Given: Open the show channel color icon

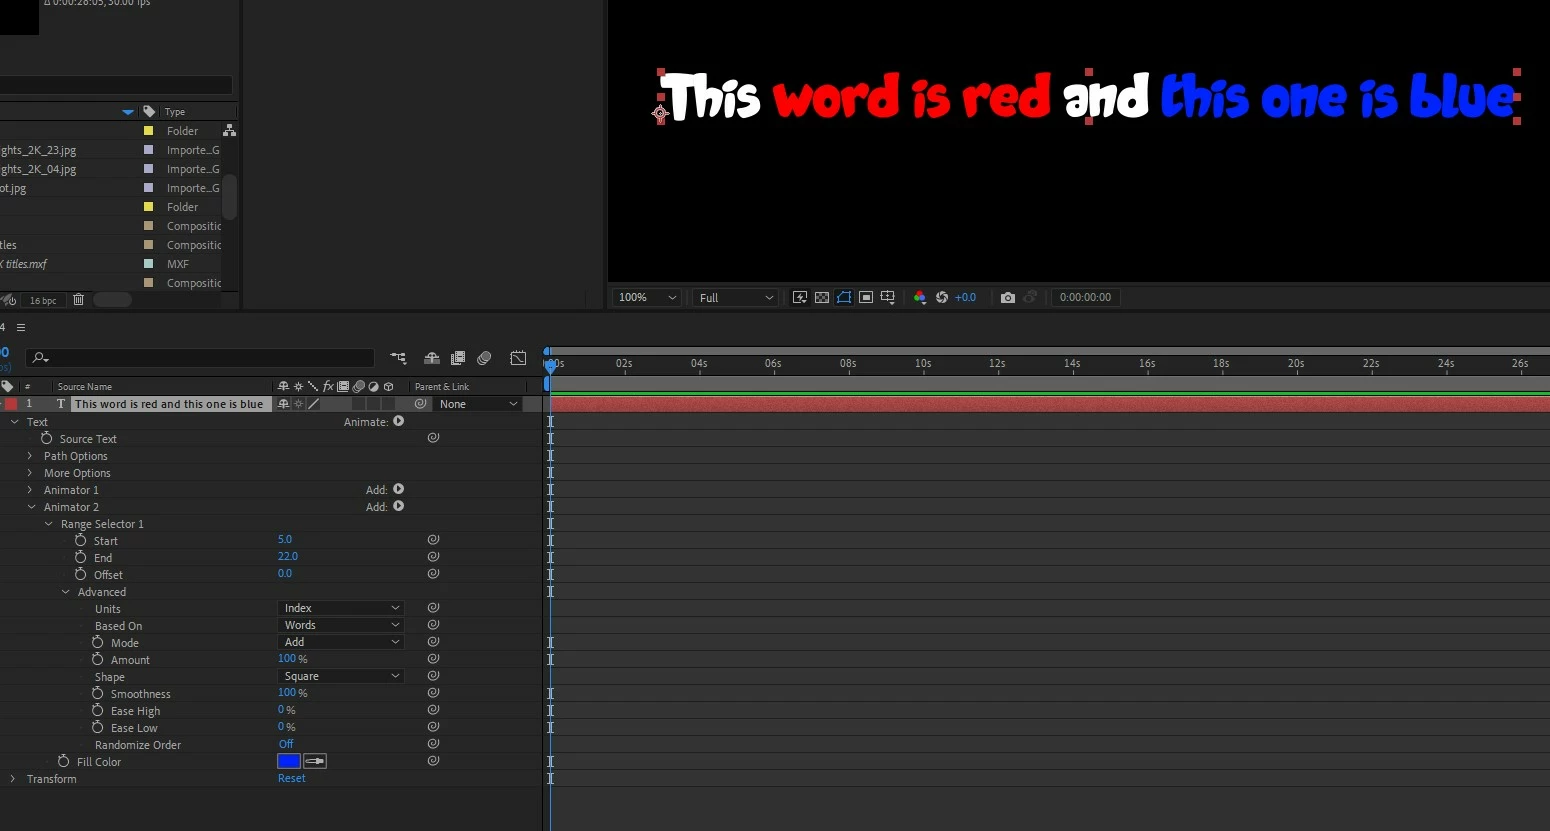Looking at the screenshot, I should pos(920,297).
